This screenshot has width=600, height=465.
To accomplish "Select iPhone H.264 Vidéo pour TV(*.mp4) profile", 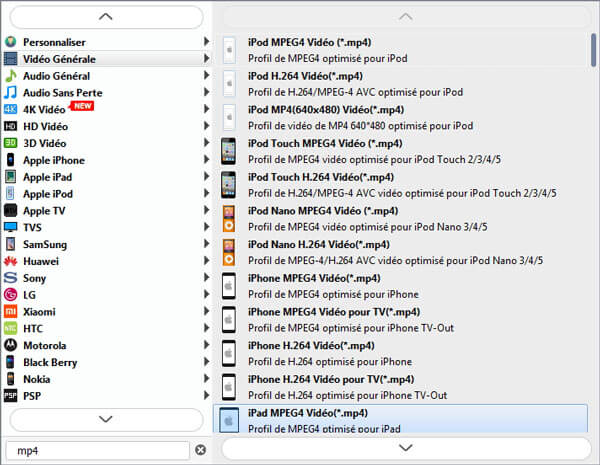I will click(401, 387).
